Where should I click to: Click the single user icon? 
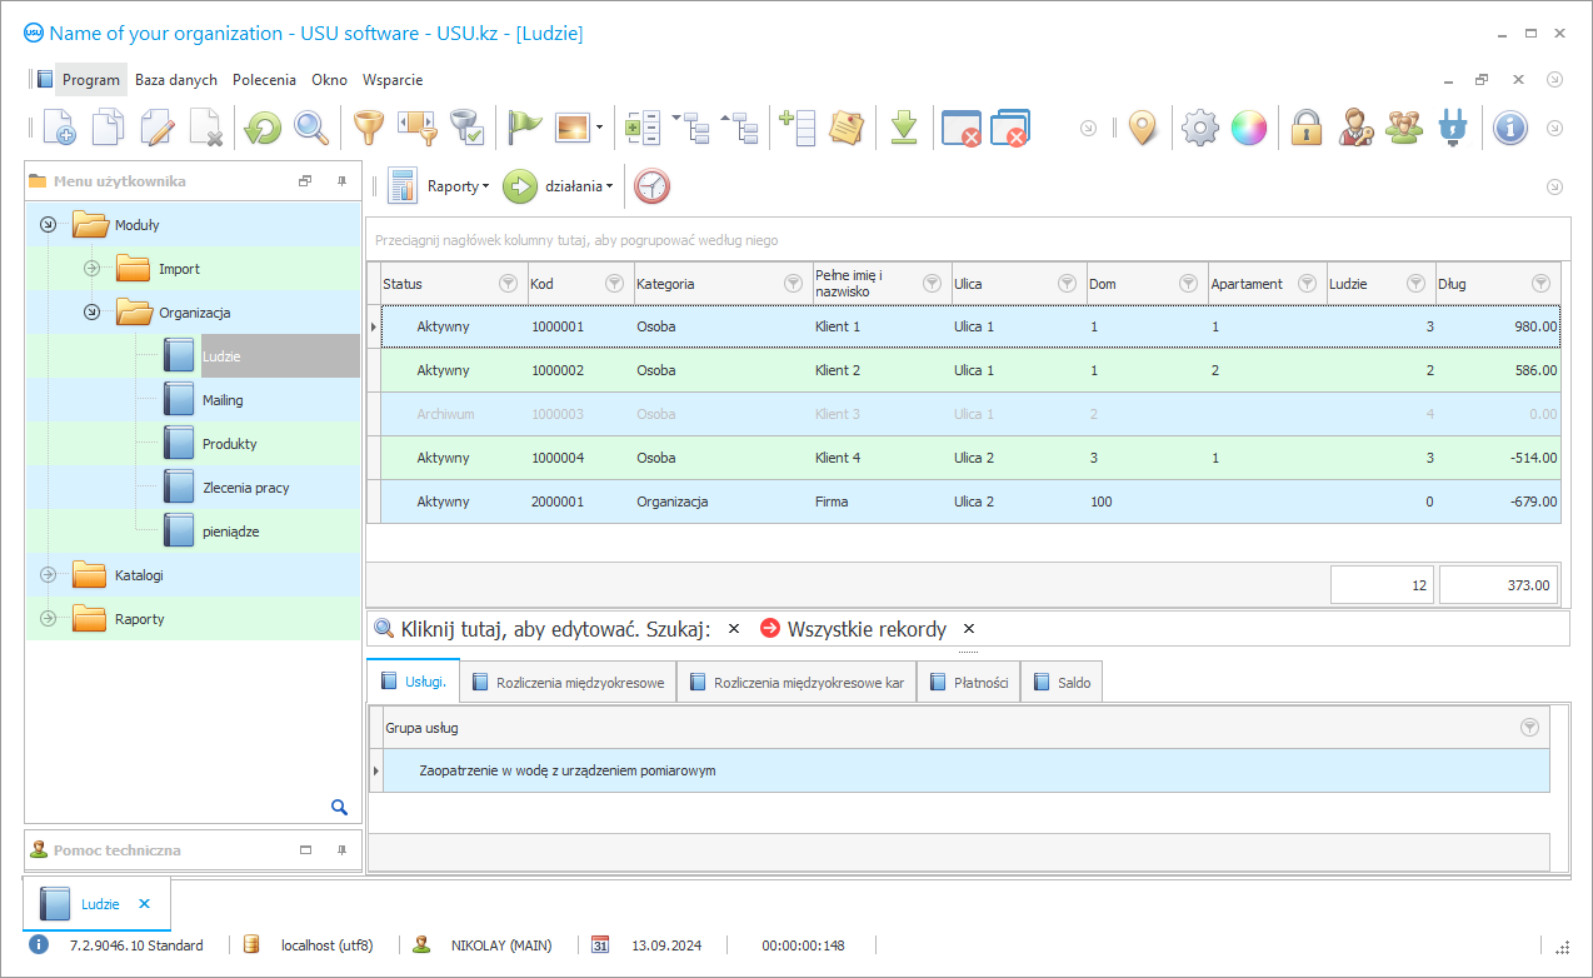[x=1356, y=128]
